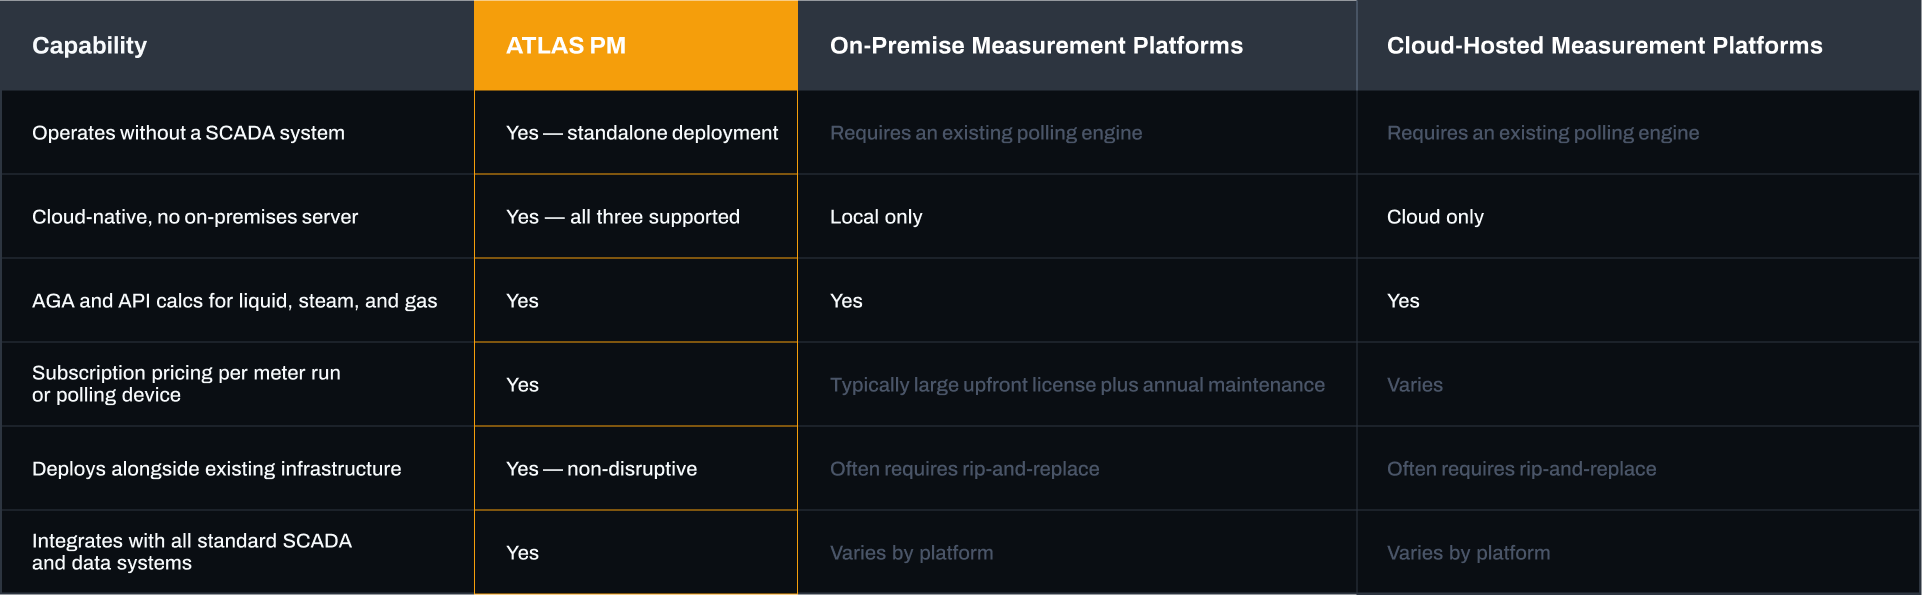Click the ATLAS PM column header
1922x595 pixels.
pos(566,46)
